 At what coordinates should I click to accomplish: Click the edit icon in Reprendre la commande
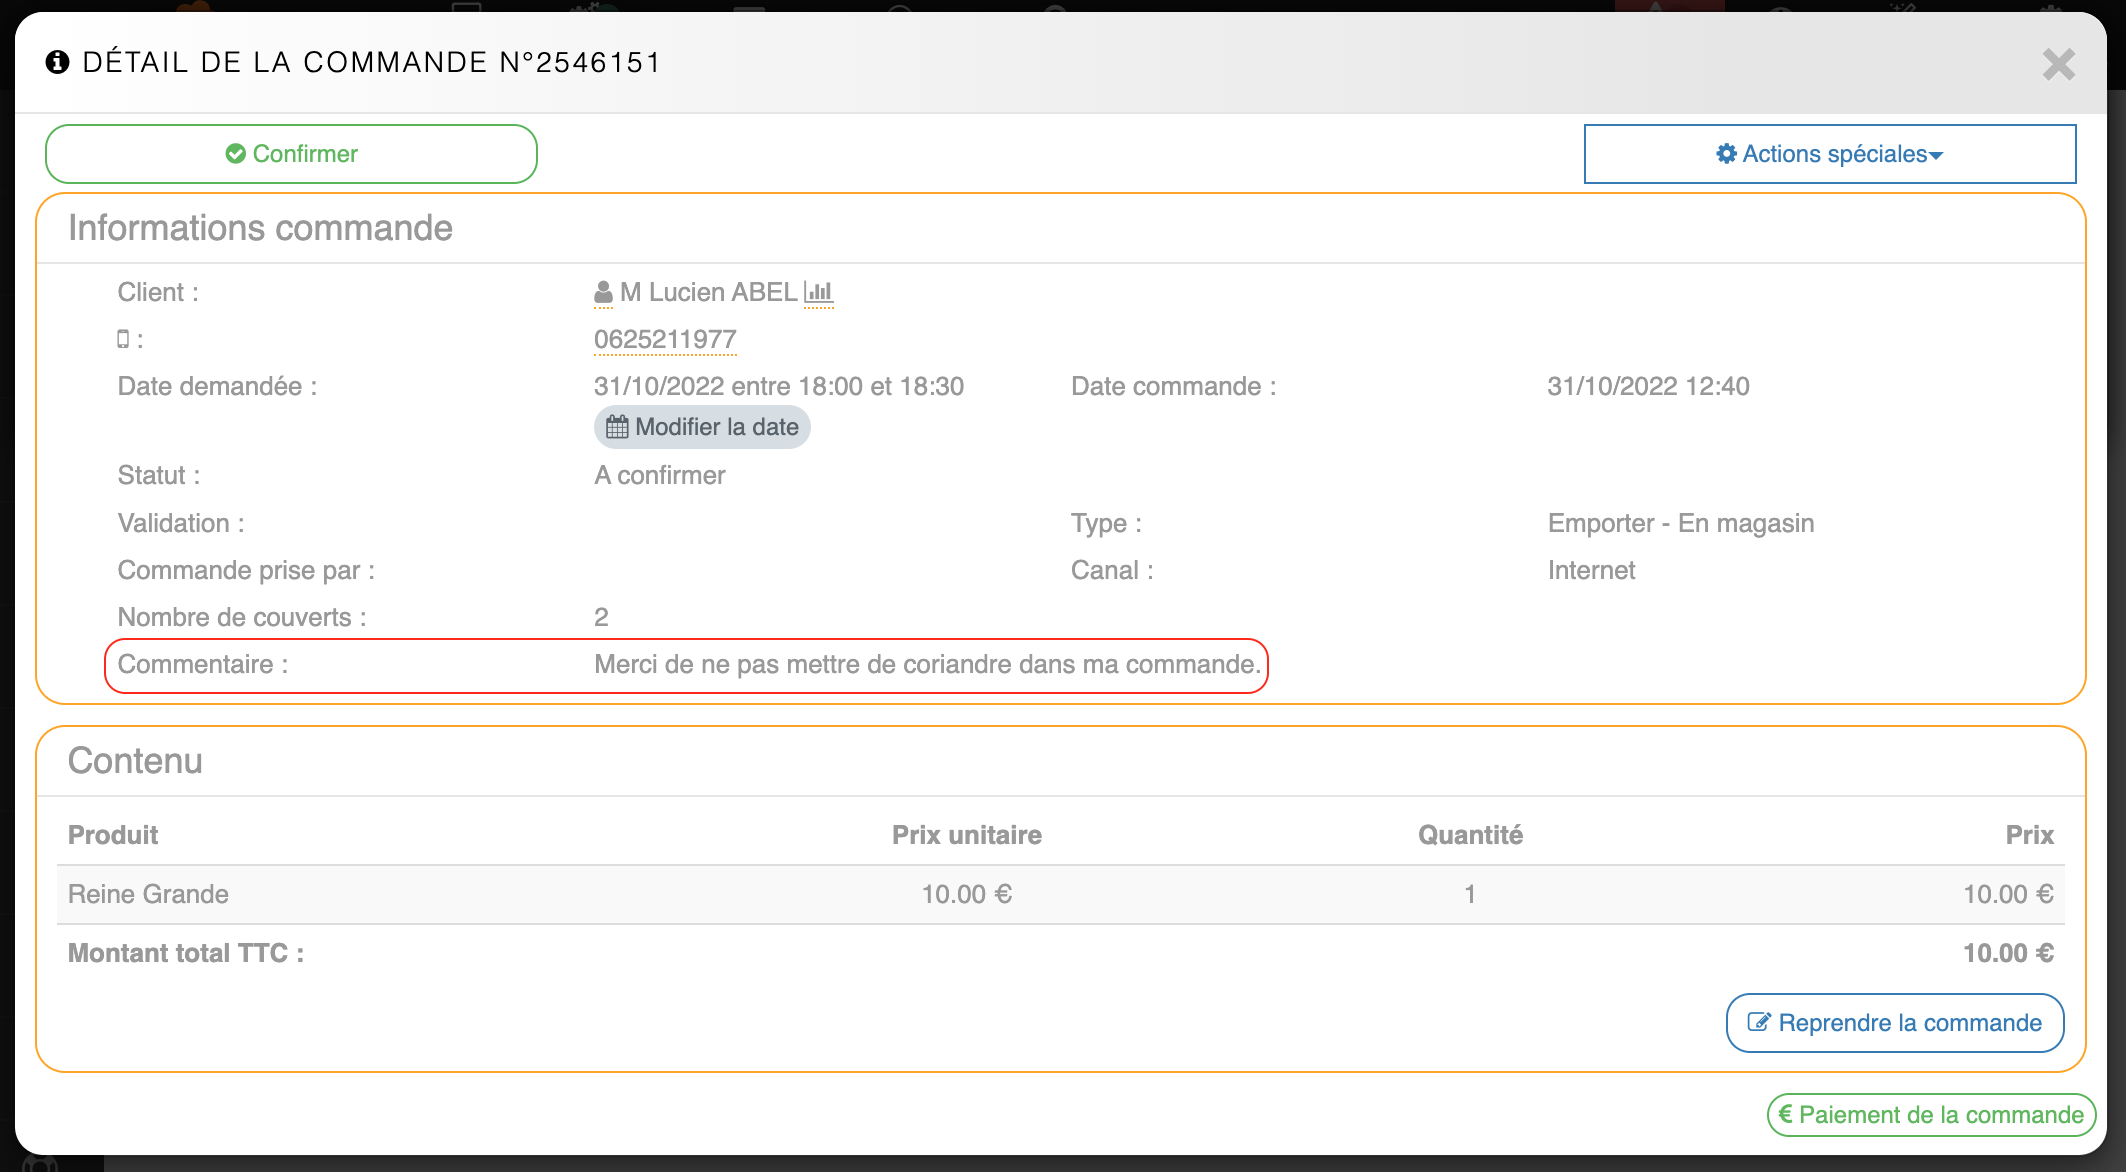1758,1022
